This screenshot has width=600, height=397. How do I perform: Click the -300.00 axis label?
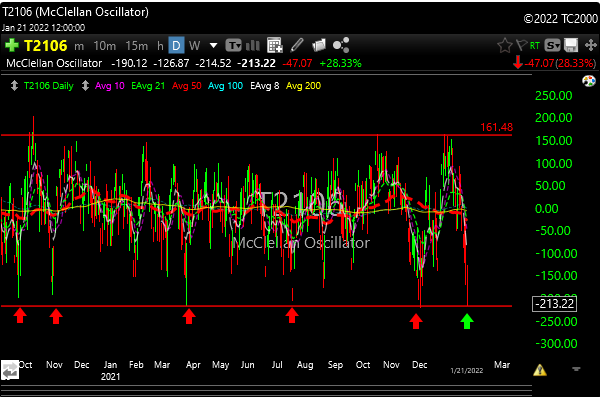556,343
